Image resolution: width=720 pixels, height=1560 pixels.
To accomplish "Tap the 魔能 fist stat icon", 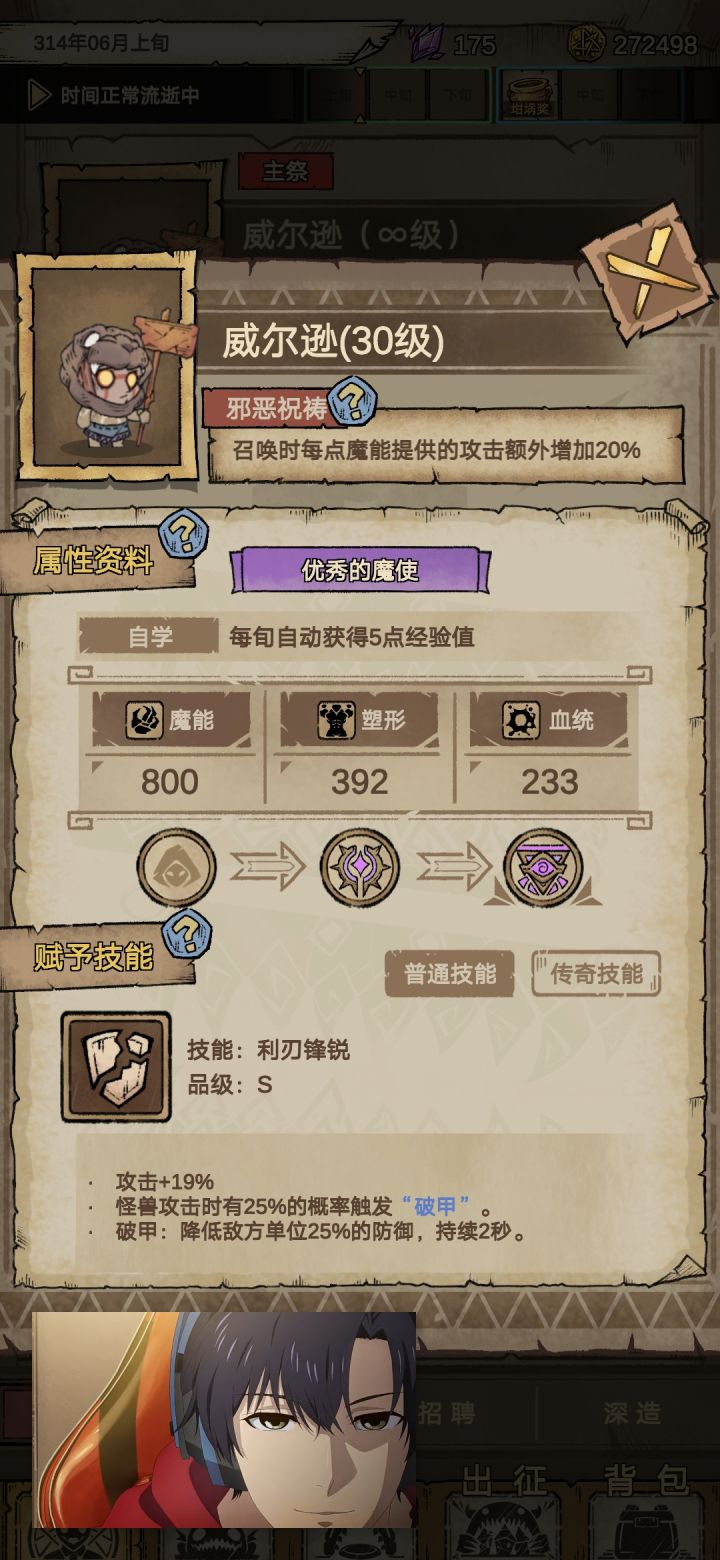I will coord(144,720).
